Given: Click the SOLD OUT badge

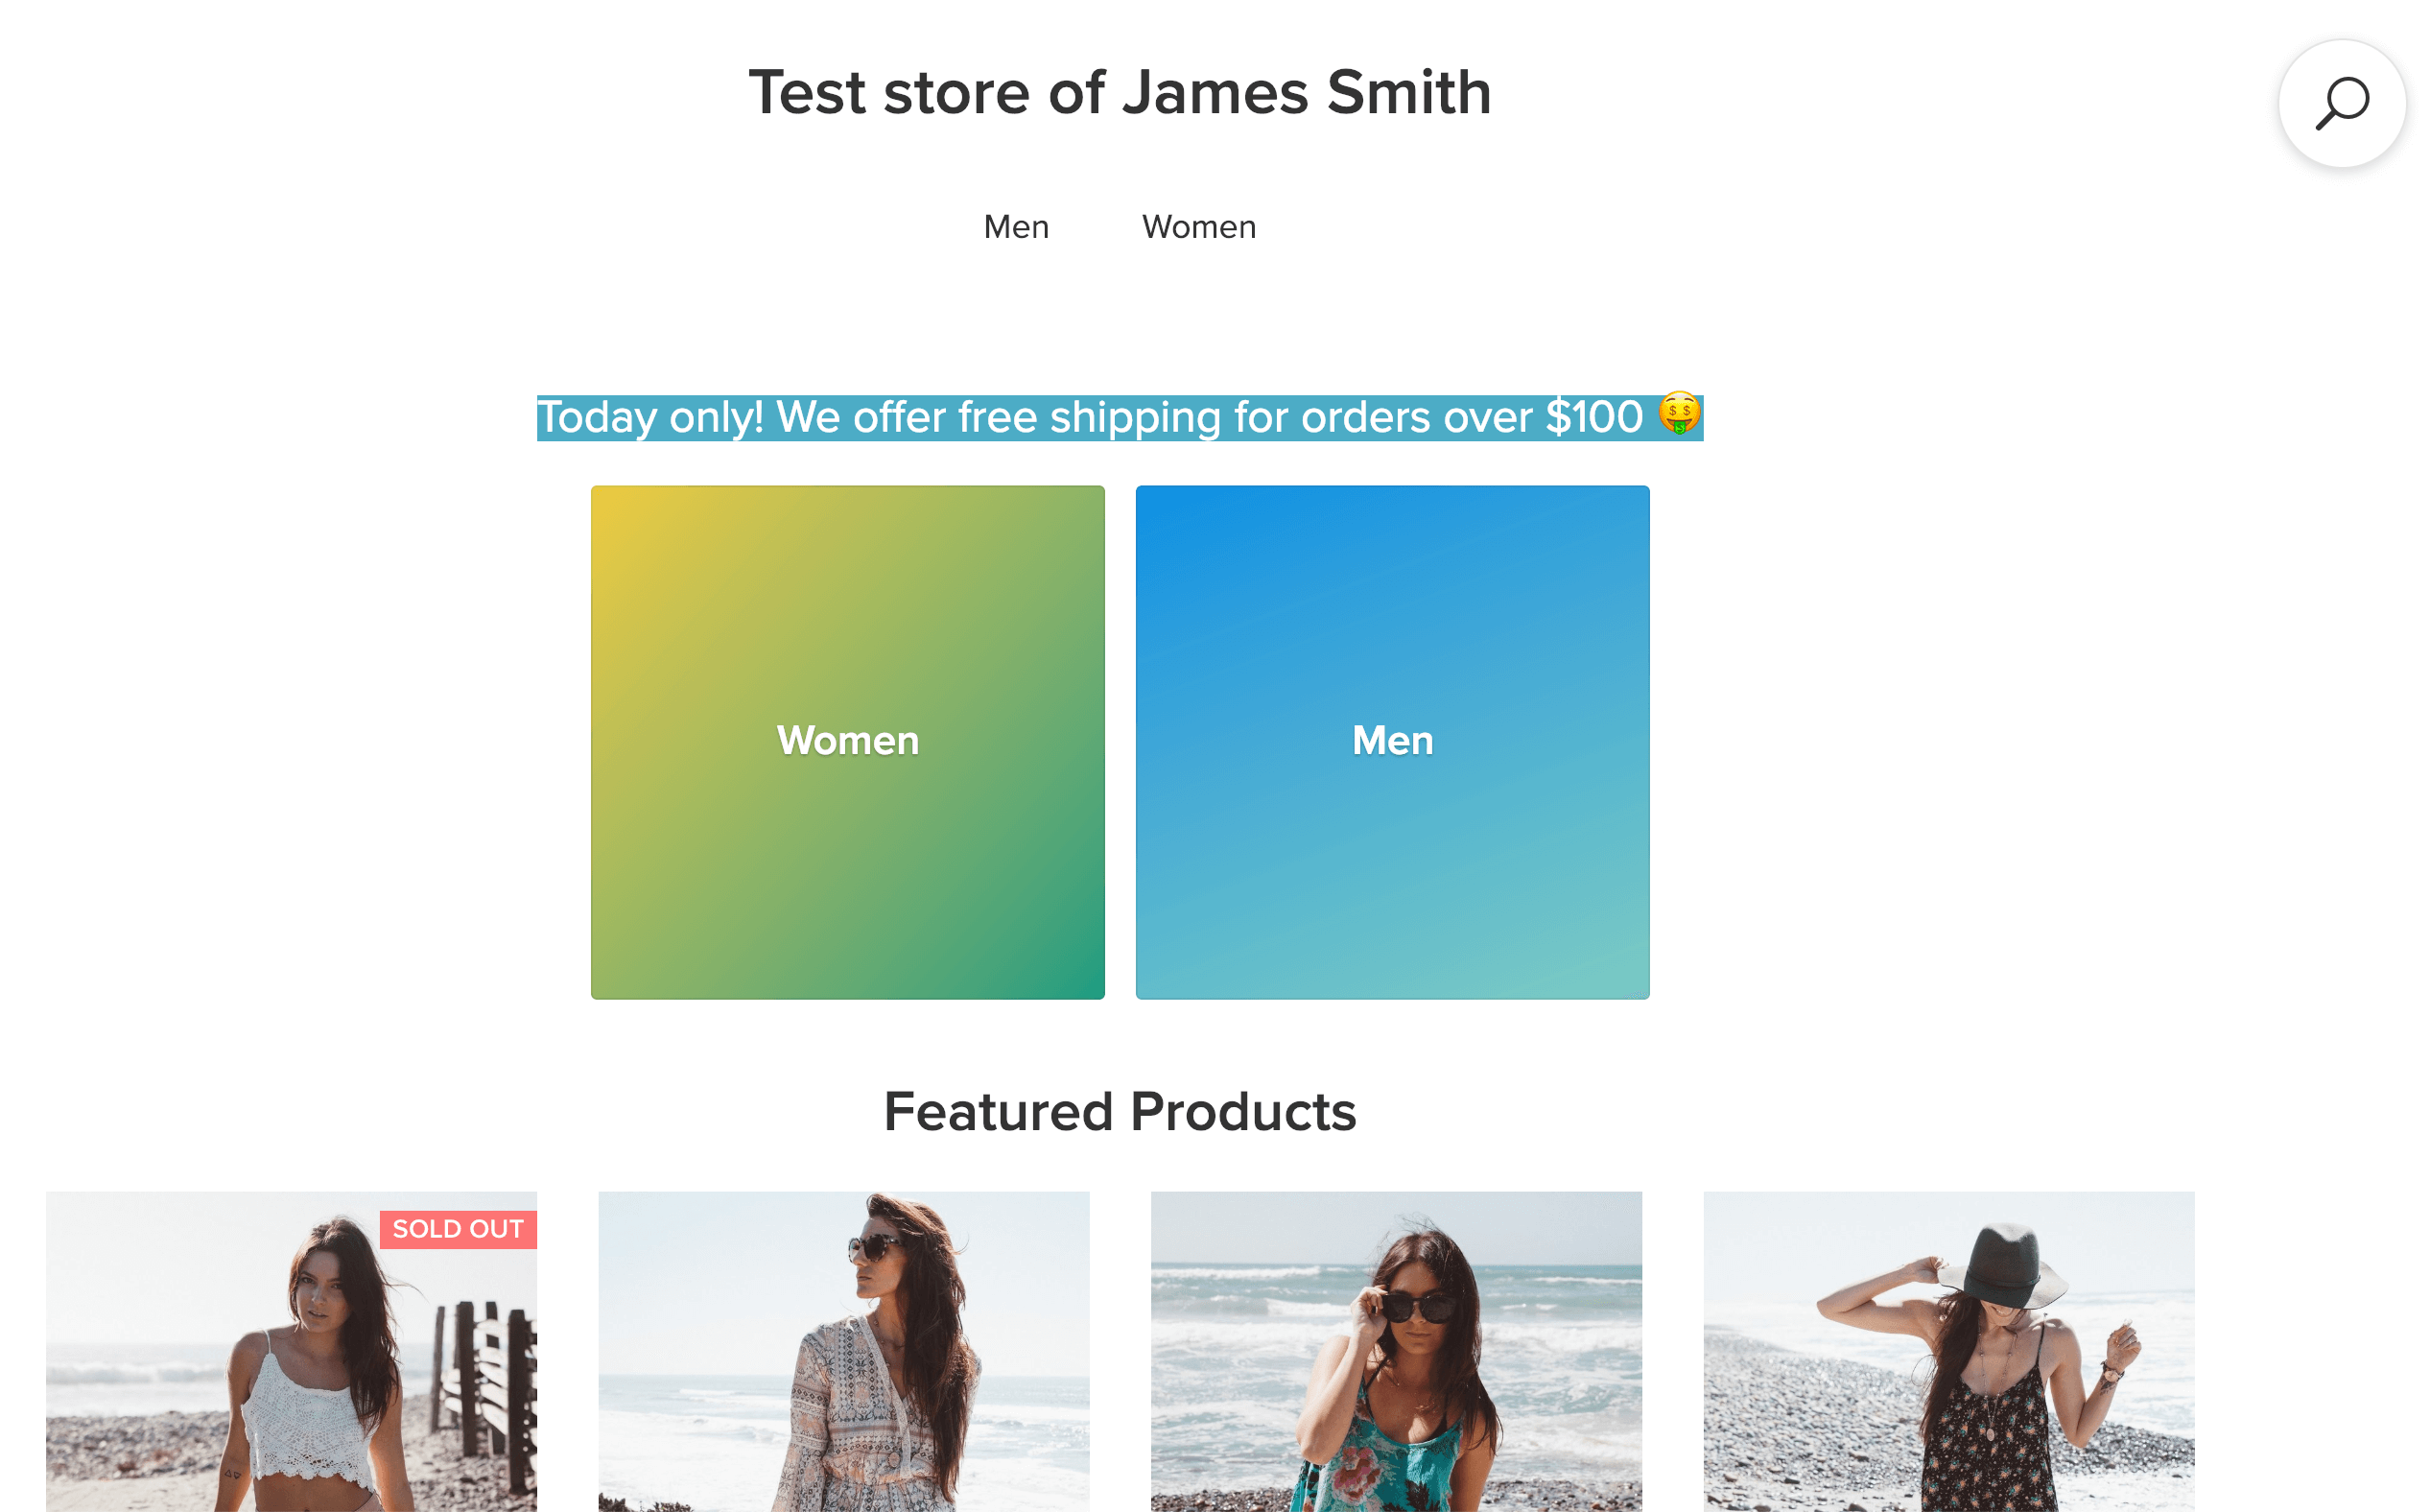Looking at the screenshot, I should [458, 1229].
